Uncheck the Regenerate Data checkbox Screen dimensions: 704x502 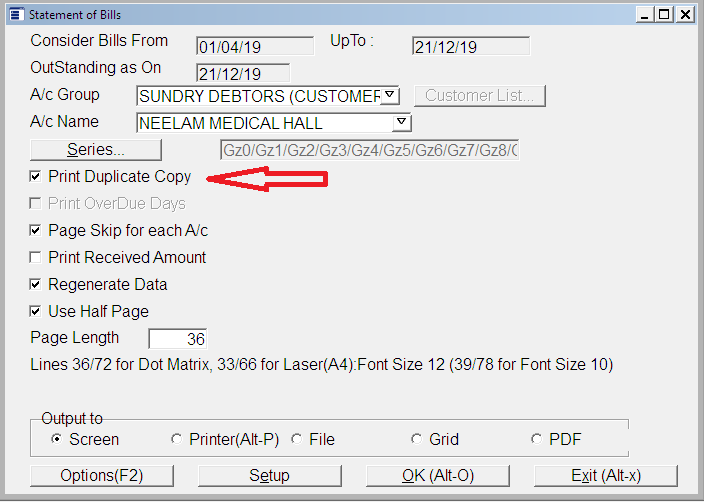35,284
